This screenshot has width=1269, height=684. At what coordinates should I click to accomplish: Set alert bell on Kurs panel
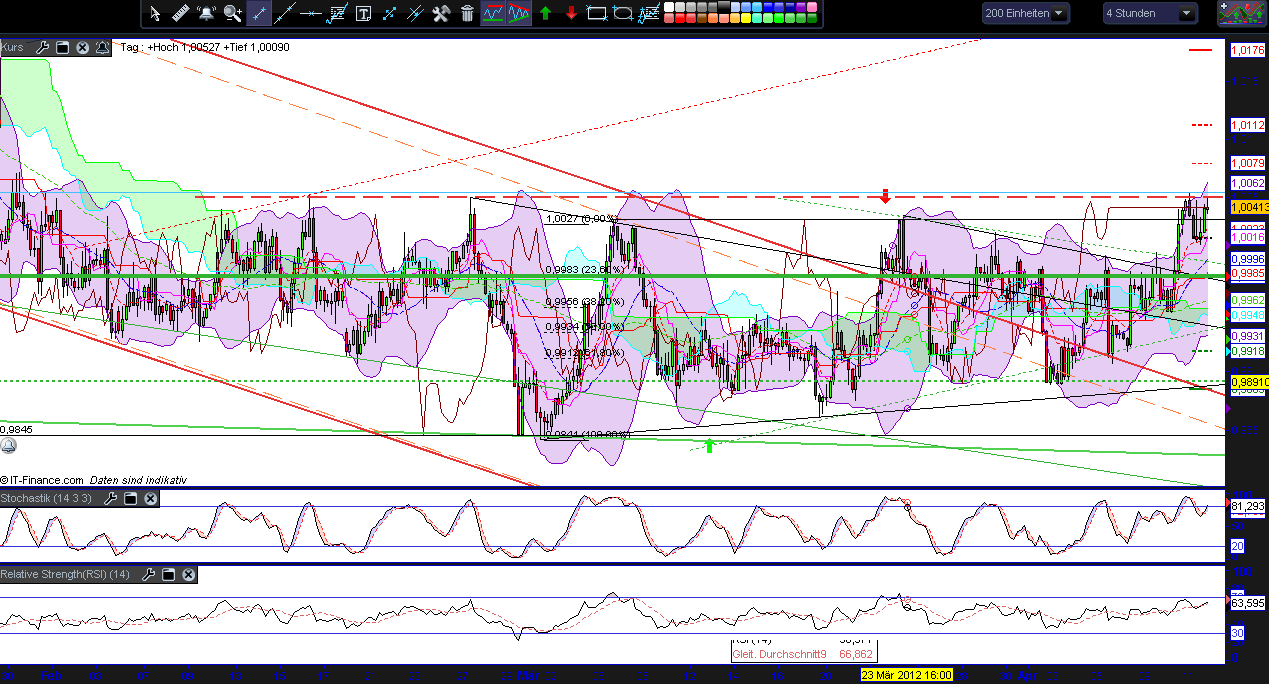pos(103,47)
